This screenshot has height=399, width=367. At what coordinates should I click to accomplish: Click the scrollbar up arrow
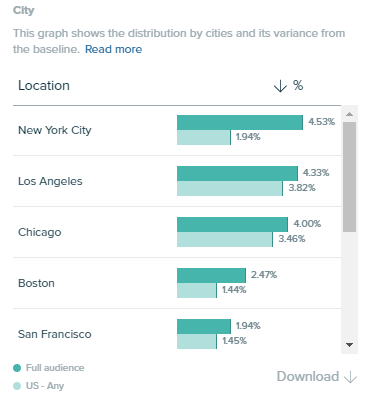click(x=349, y=114)
